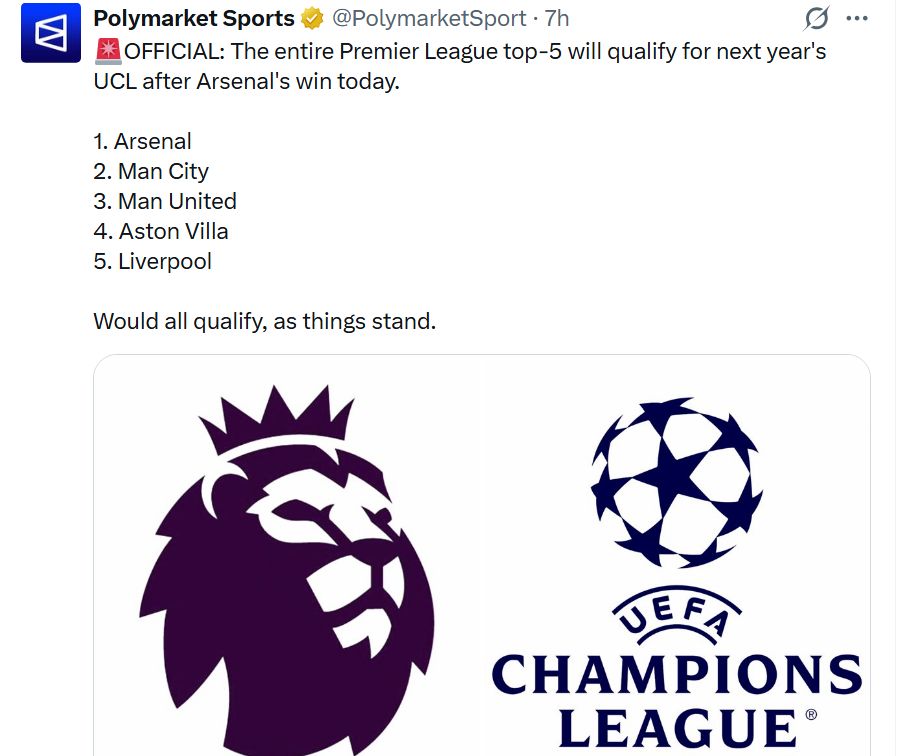
Task: Click the Champions League starball logo
Action: pos(677,482)
